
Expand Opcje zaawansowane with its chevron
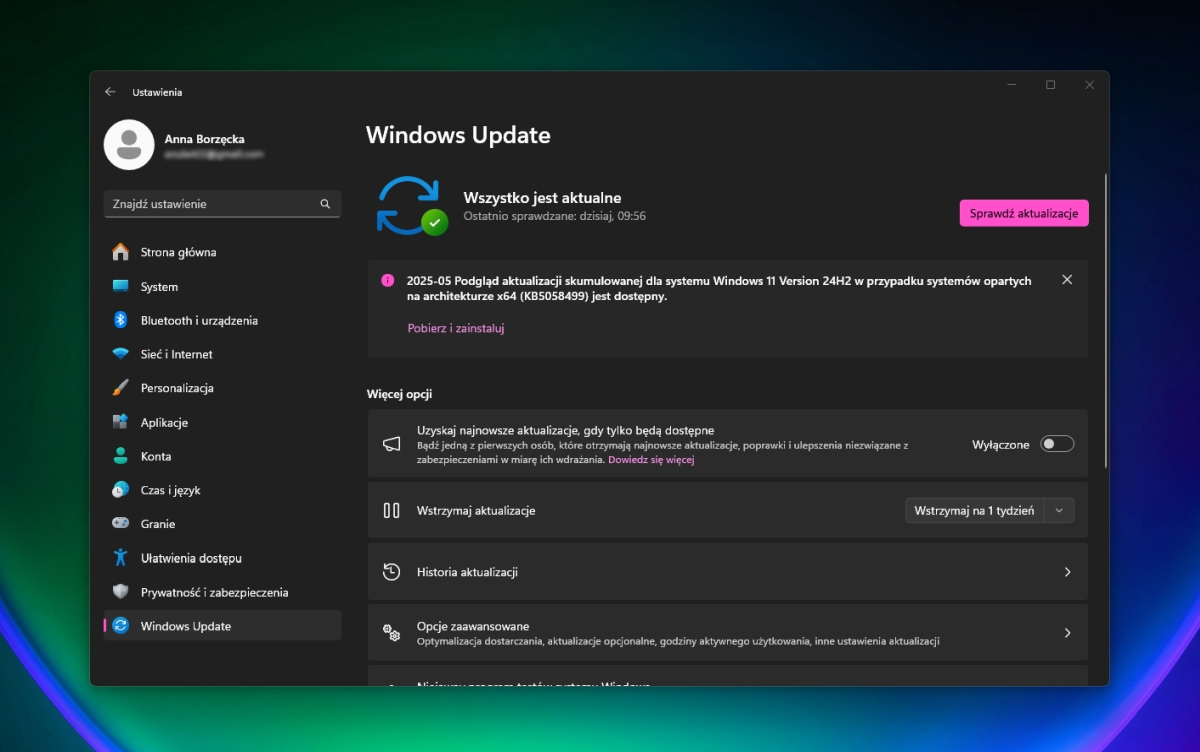click(x=1067, y=633)
